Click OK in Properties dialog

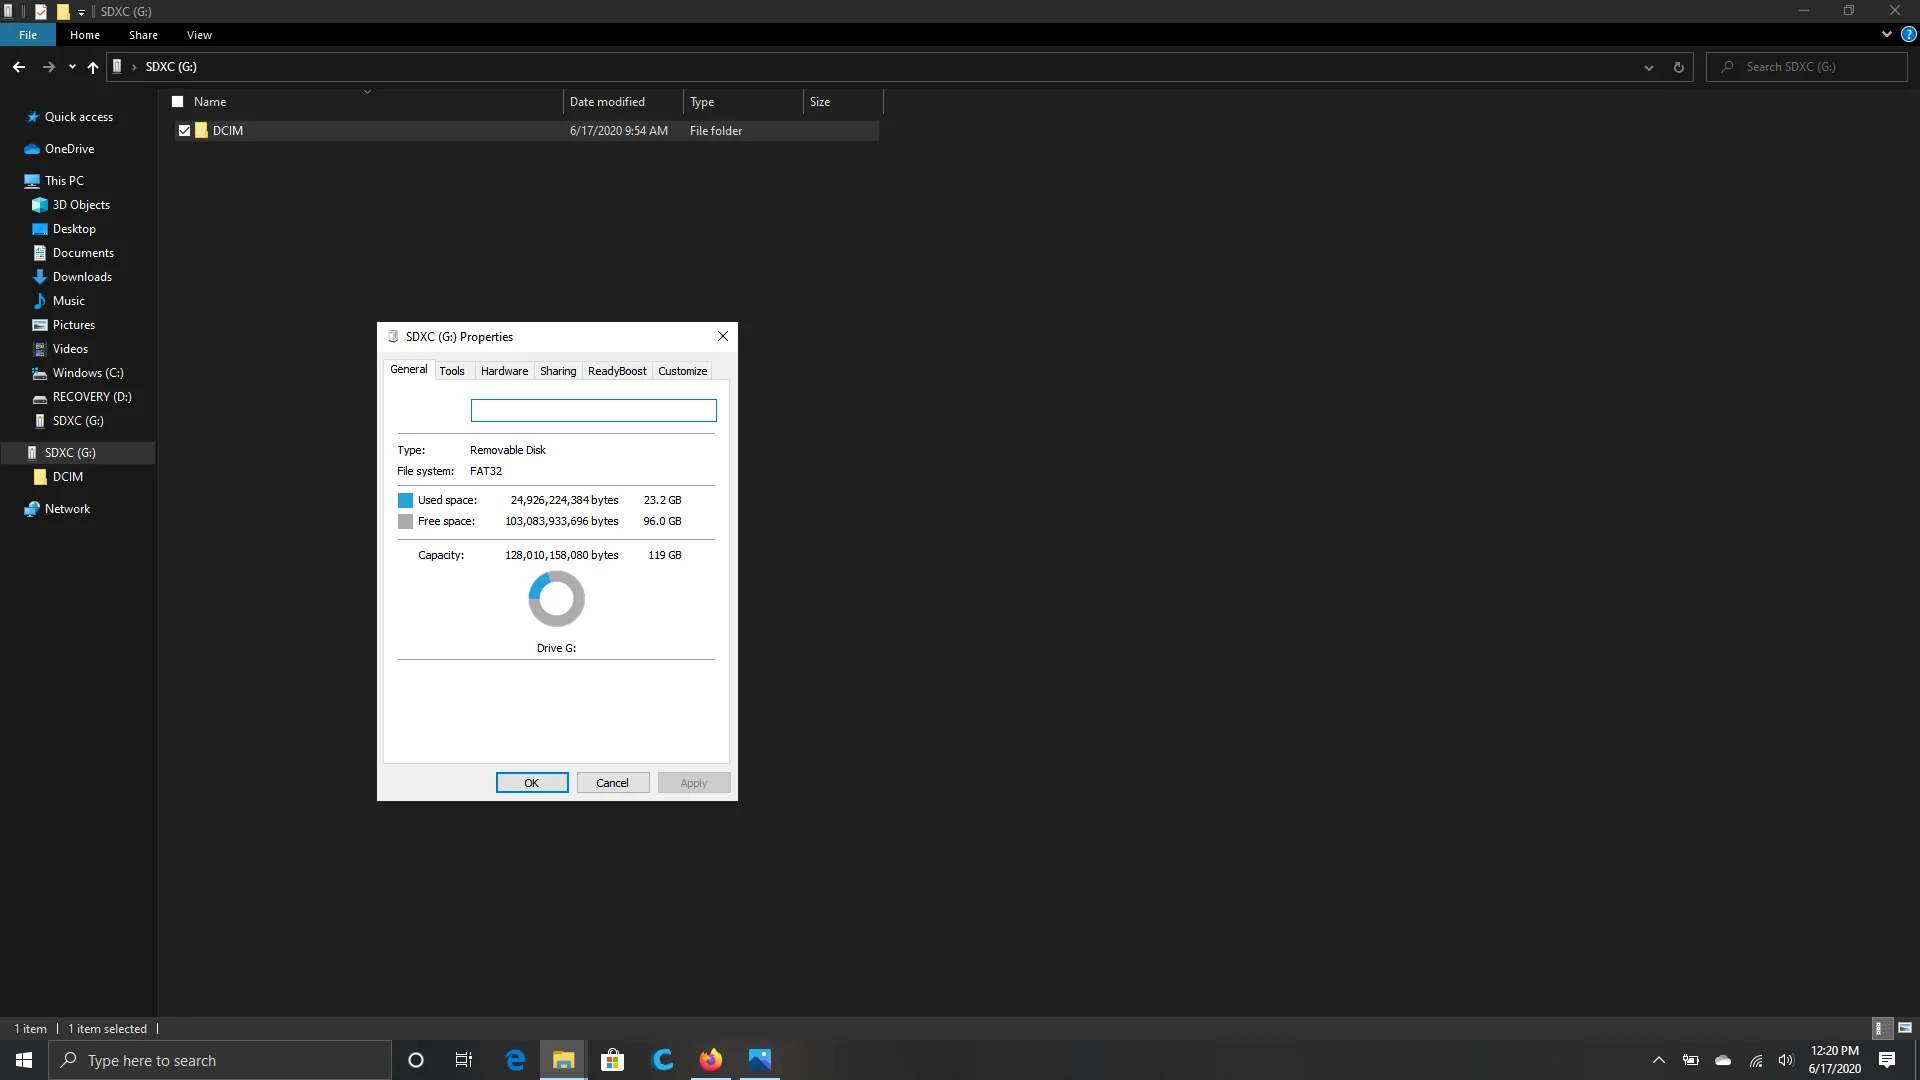[x=532, y=783]
